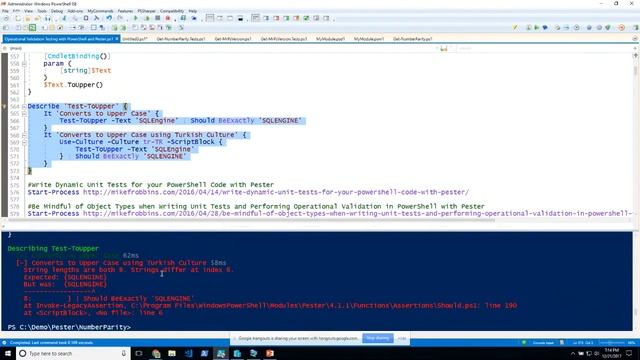Click the clock icon in right toolbar
640x360 pixels.
(x=576, y=28)
